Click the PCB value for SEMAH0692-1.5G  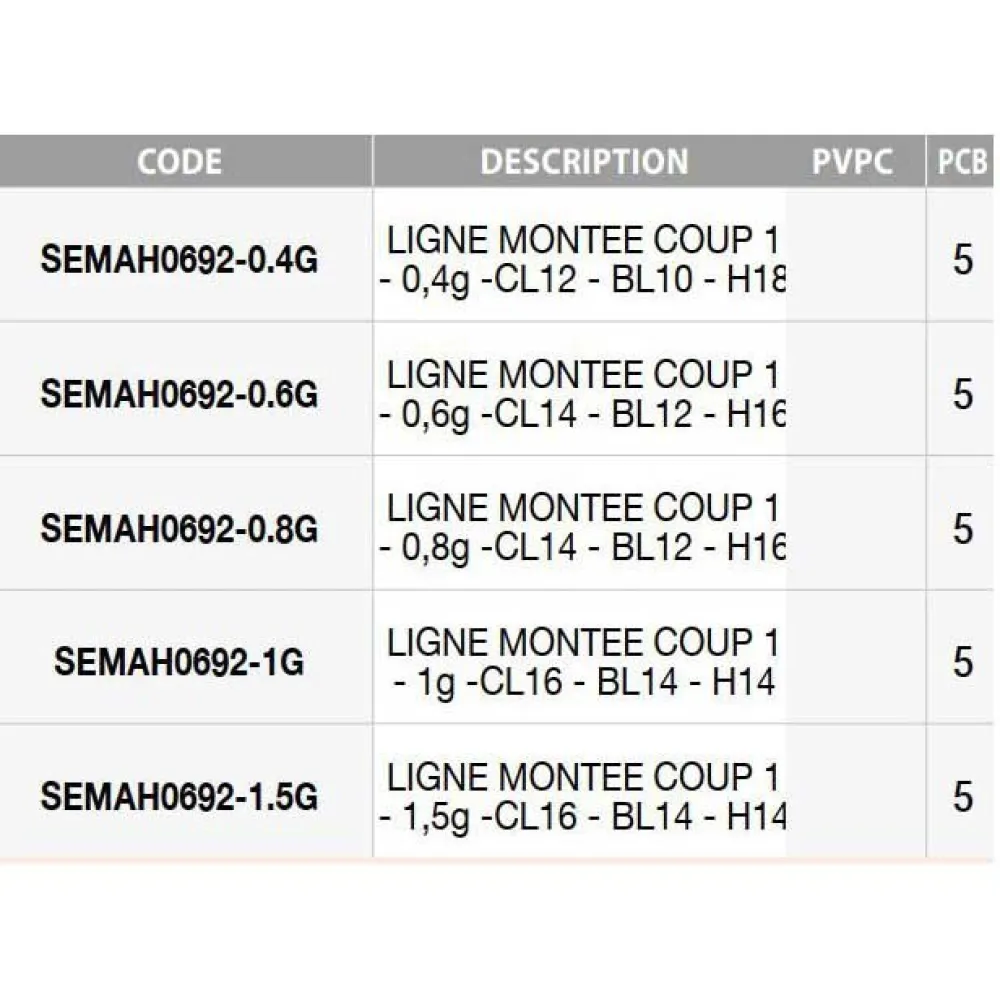tap(962, 796)
